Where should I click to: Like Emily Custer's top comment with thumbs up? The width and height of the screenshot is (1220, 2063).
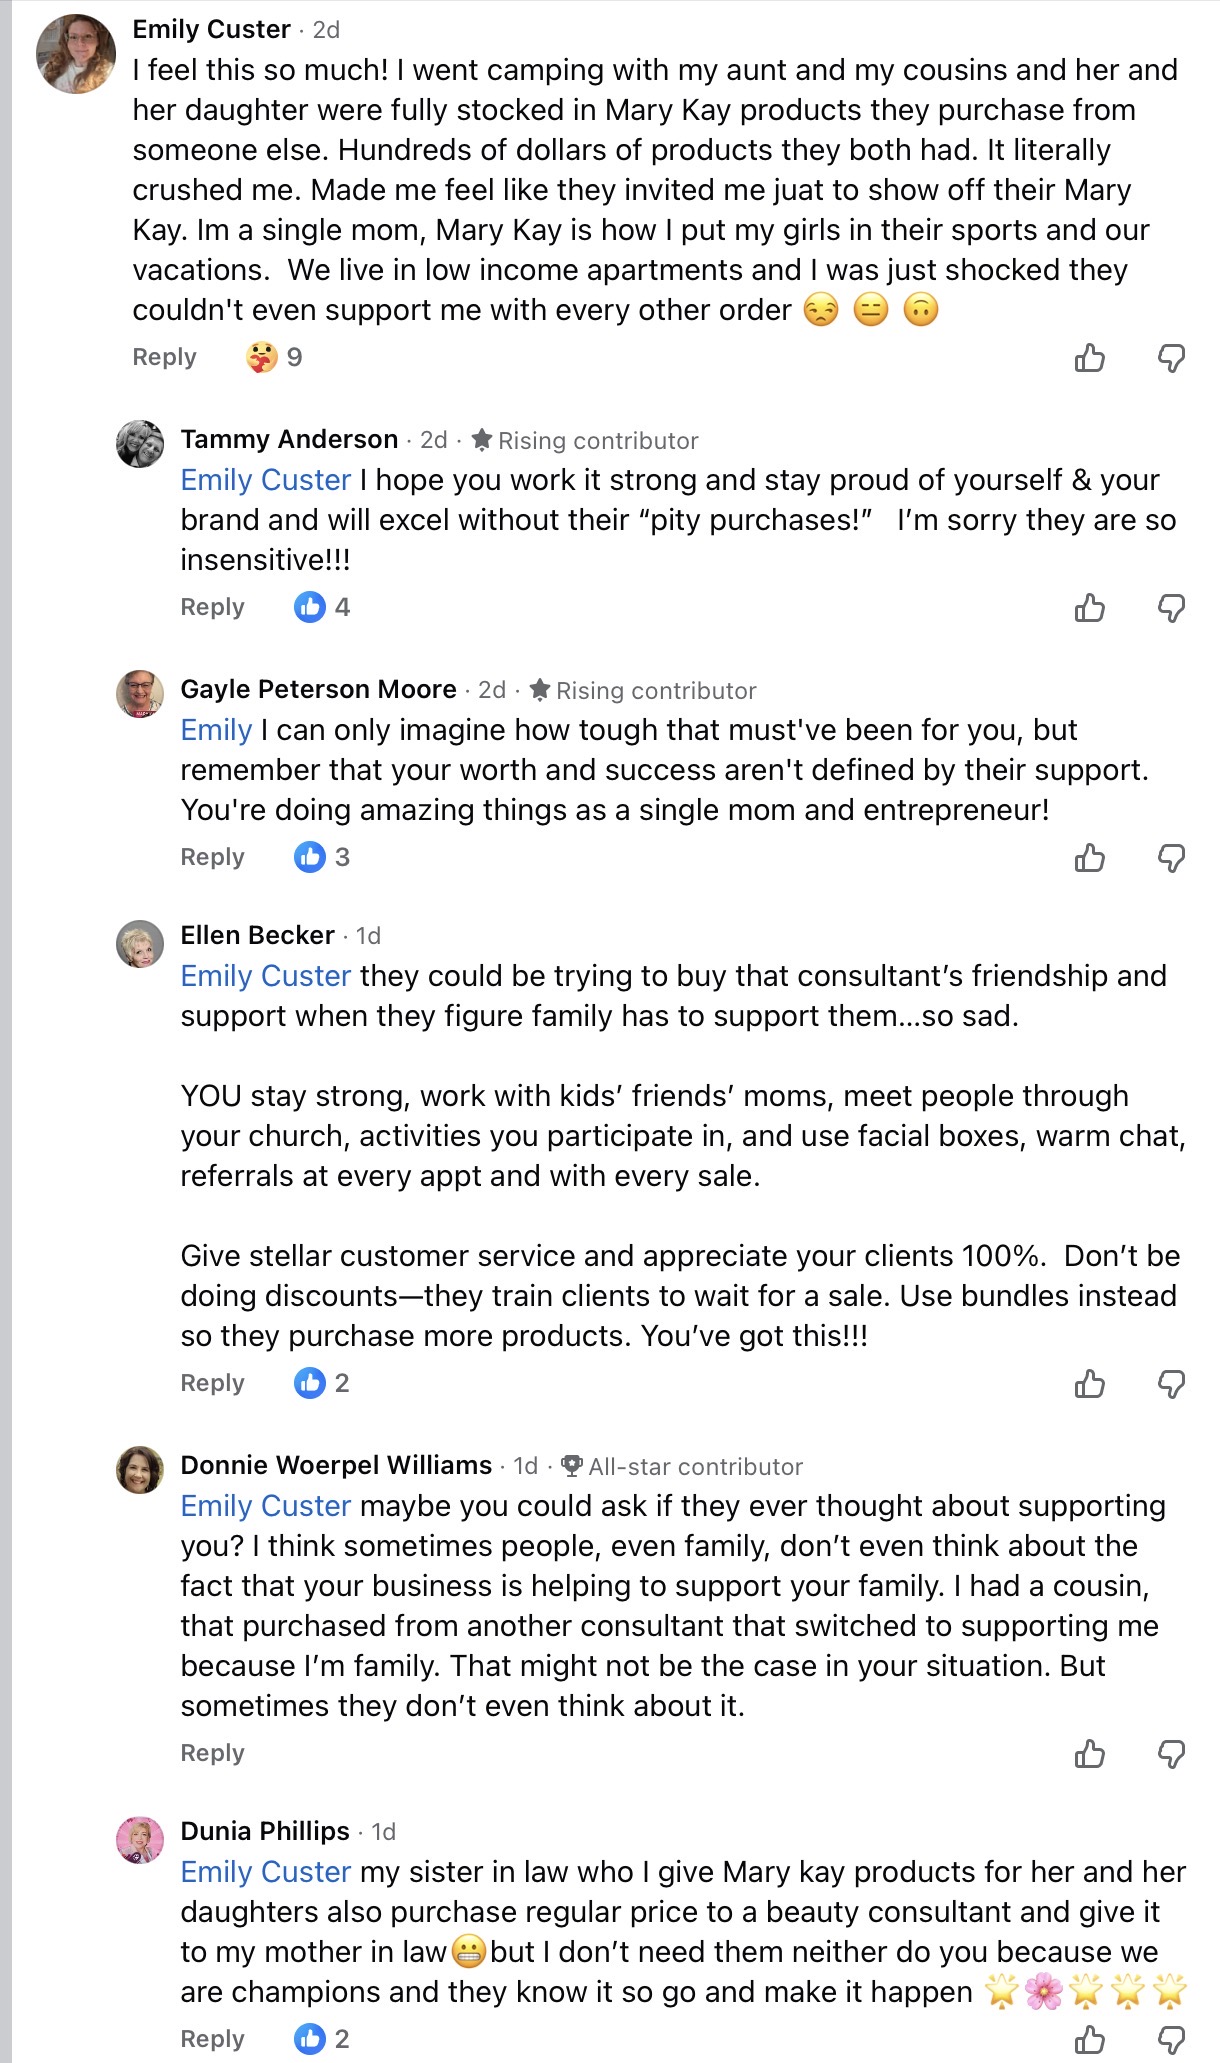[x=1089, y=357]
